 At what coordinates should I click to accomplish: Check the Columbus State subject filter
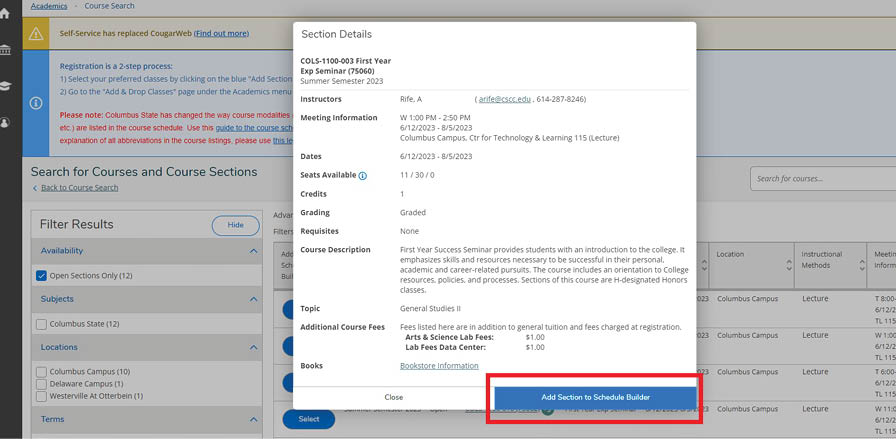pos(41,324)
